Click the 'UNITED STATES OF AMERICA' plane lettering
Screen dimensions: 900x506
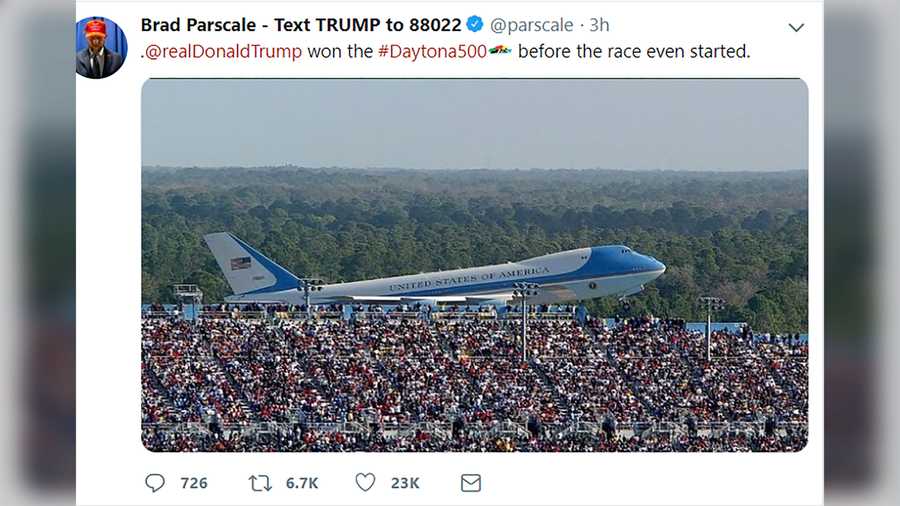tap(469, 279)
